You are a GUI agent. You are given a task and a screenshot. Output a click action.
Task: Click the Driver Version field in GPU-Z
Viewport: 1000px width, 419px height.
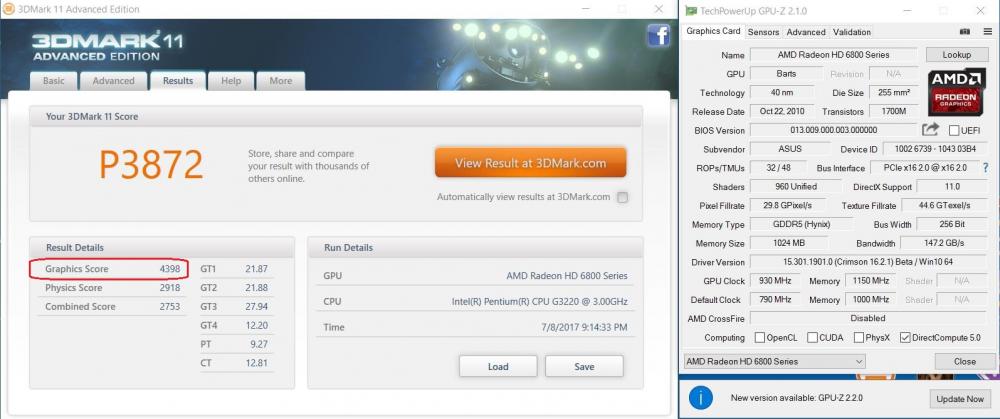(x=870, y=262)
